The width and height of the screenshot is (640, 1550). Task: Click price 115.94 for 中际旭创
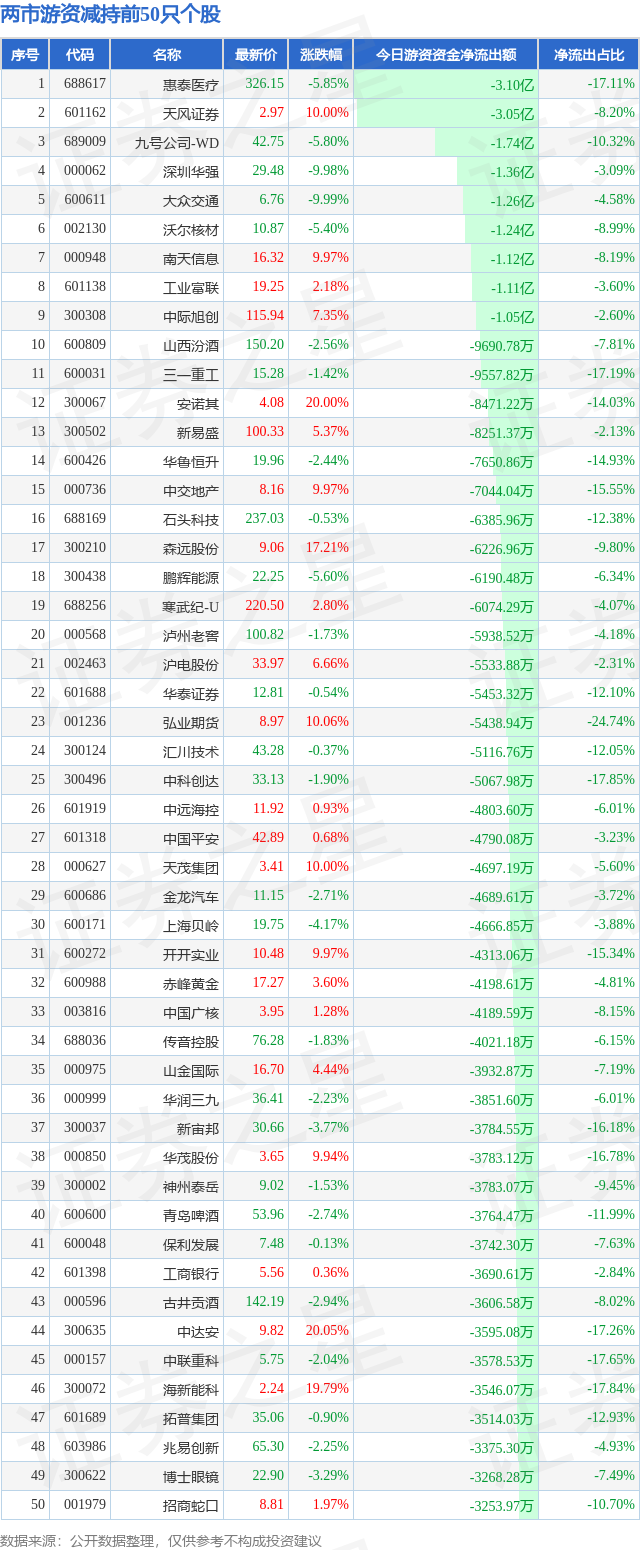click(x=265, y=316)
